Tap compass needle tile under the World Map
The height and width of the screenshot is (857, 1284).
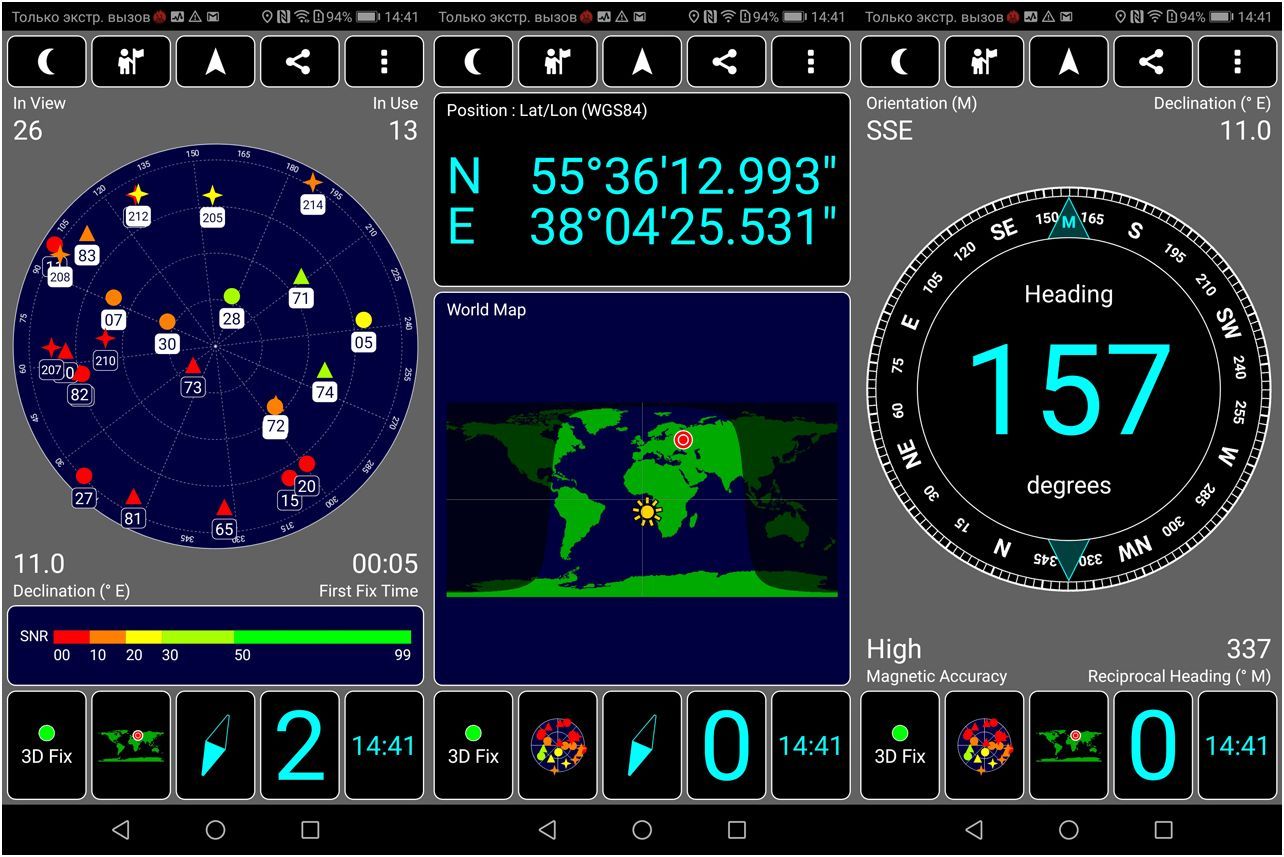click(x=642, y=745)
